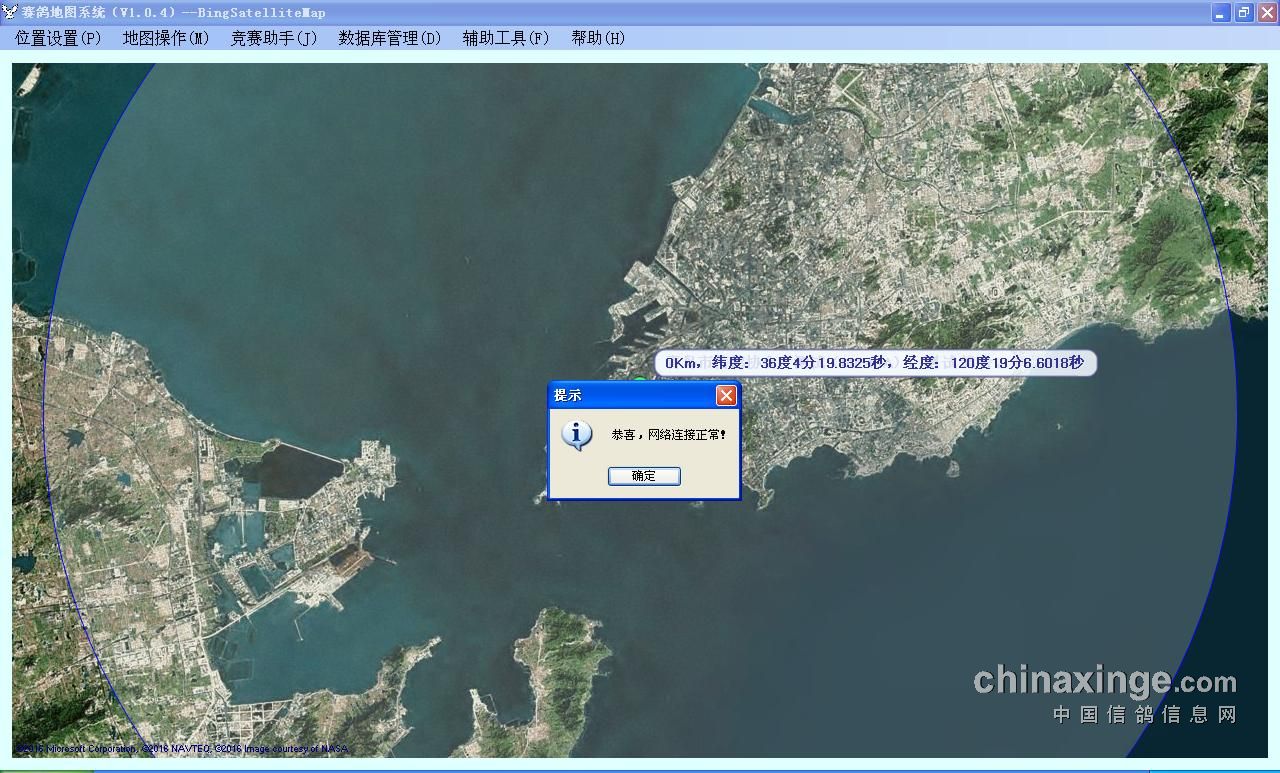This screenshot has height=773, width=1280.
Task: Close the 赛鸽地图系统 window
Action: 1267,12
